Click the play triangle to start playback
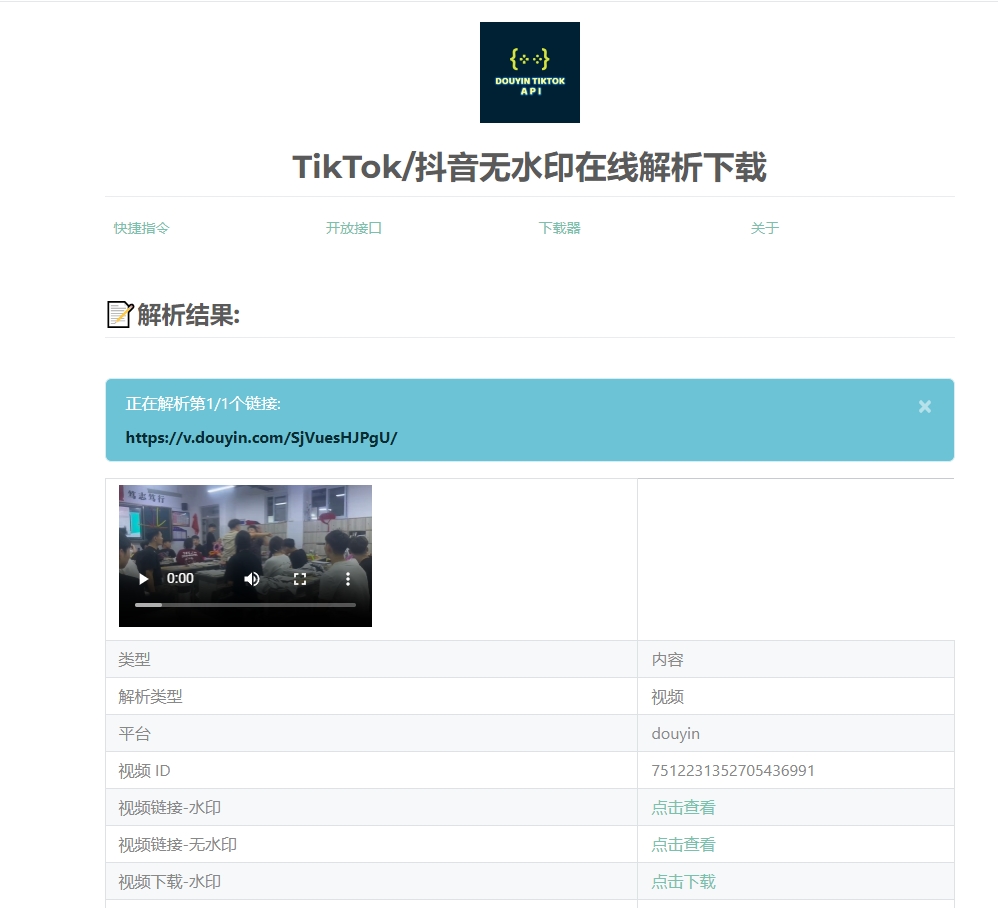The width and height of the screenshot is (998, 908). (143, 579)
